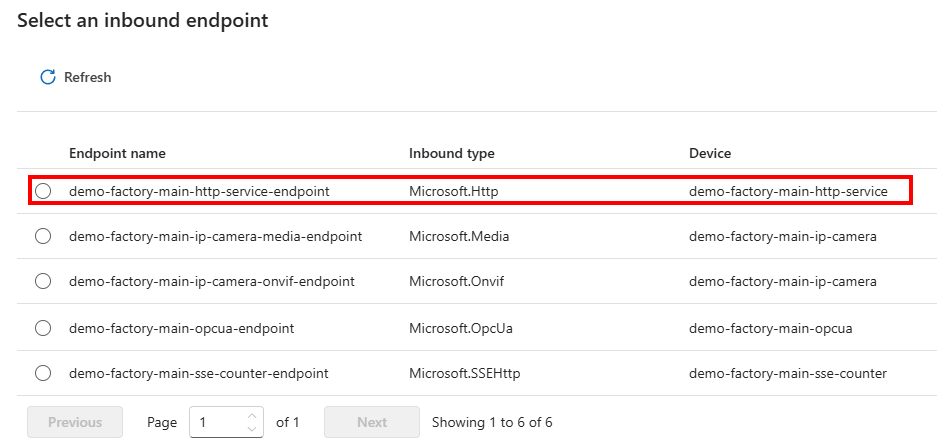The height and width of the screenshot is (442, 937).
Task: Pick the demo-factory-main-opcua-endpoint radio button
Action: tap(43, 328)
